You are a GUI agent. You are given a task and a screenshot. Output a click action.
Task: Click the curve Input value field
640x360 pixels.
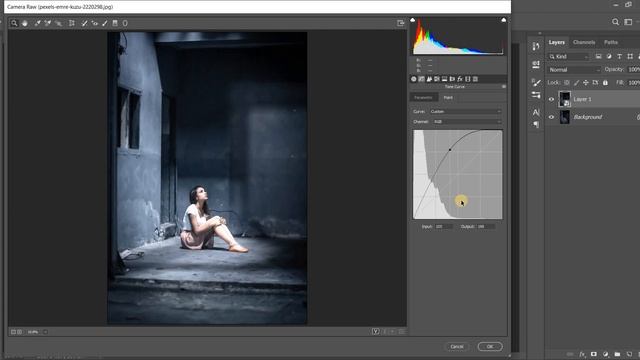[444, 227]
